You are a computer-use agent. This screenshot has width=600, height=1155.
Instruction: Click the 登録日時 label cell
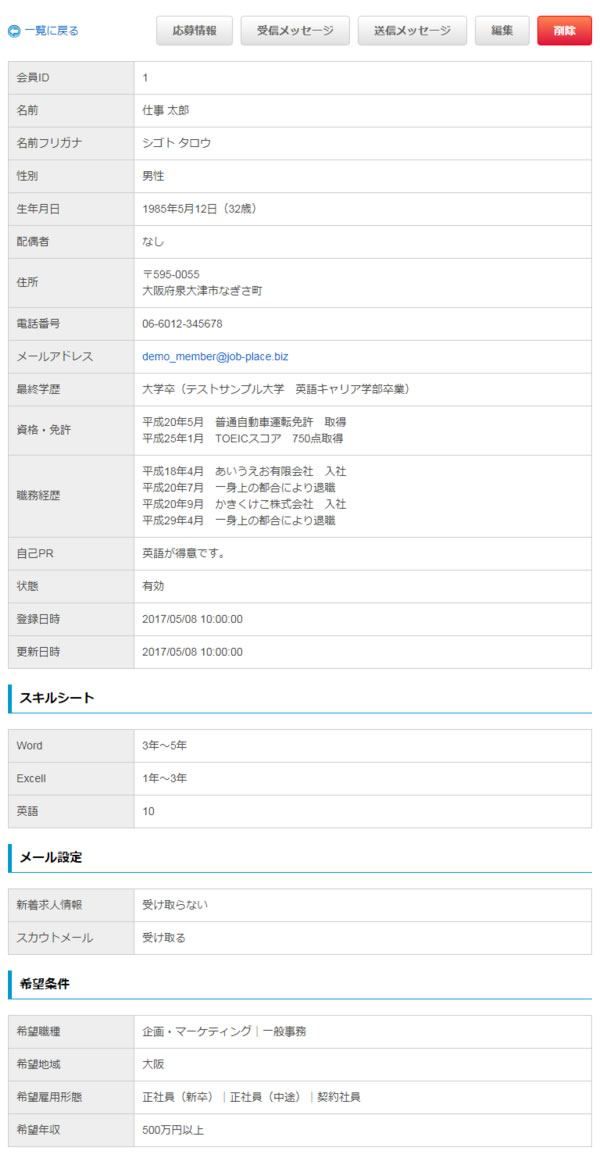click(71, 619)
